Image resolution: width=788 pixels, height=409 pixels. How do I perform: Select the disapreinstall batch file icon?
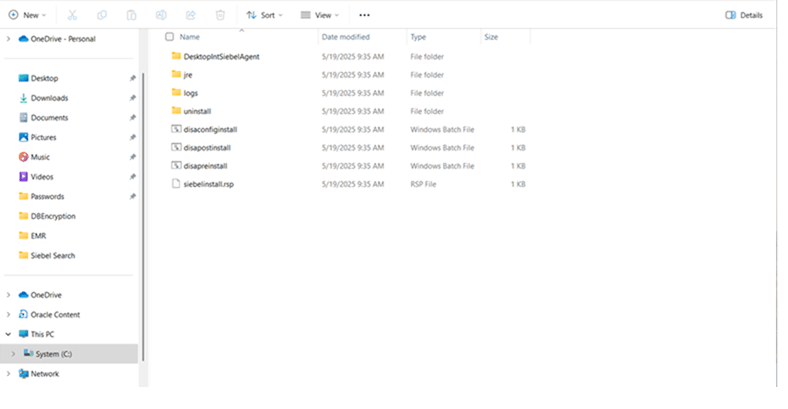coord(176,165)
